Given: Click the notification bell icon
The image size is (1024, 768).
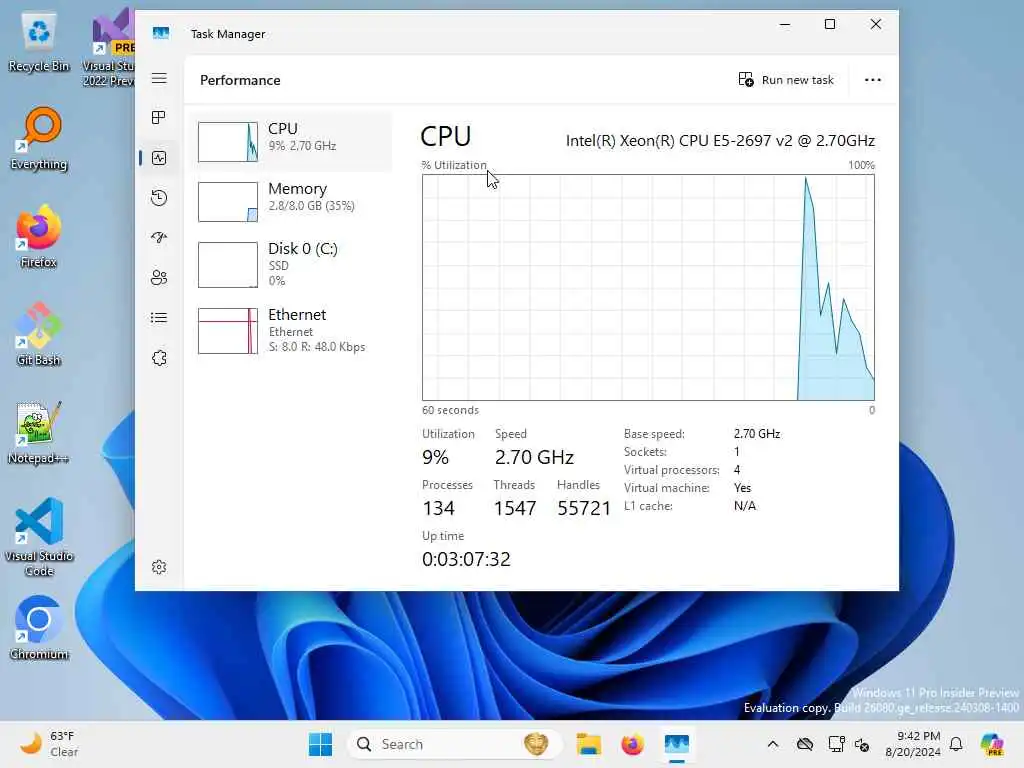Looking at the screenshot, I should [x=956, y=744].
